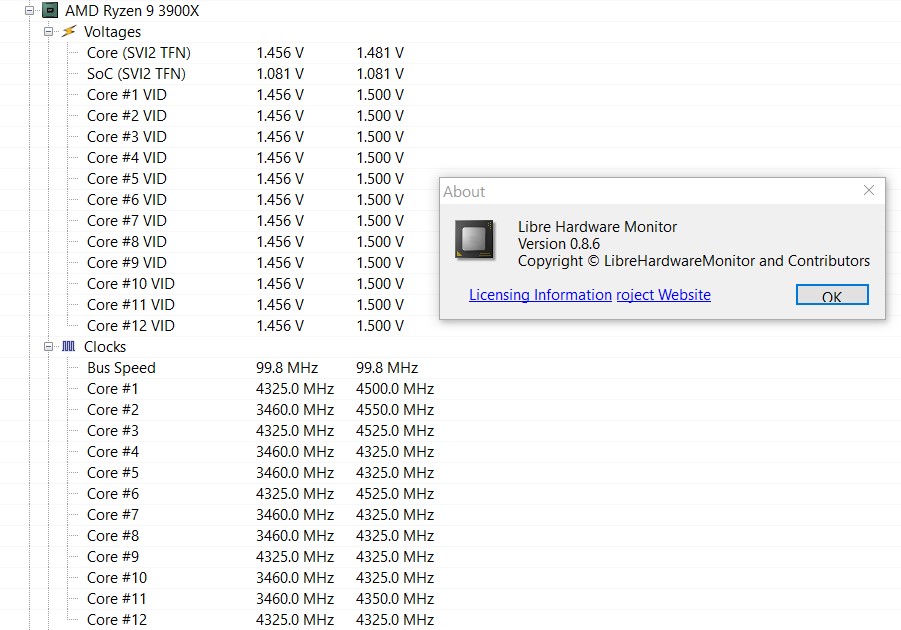This screenshot has height=630, width=901.
Task: Click the AMD Ryzen 9 3900X CPU chip icon
Action: point(51,10)
